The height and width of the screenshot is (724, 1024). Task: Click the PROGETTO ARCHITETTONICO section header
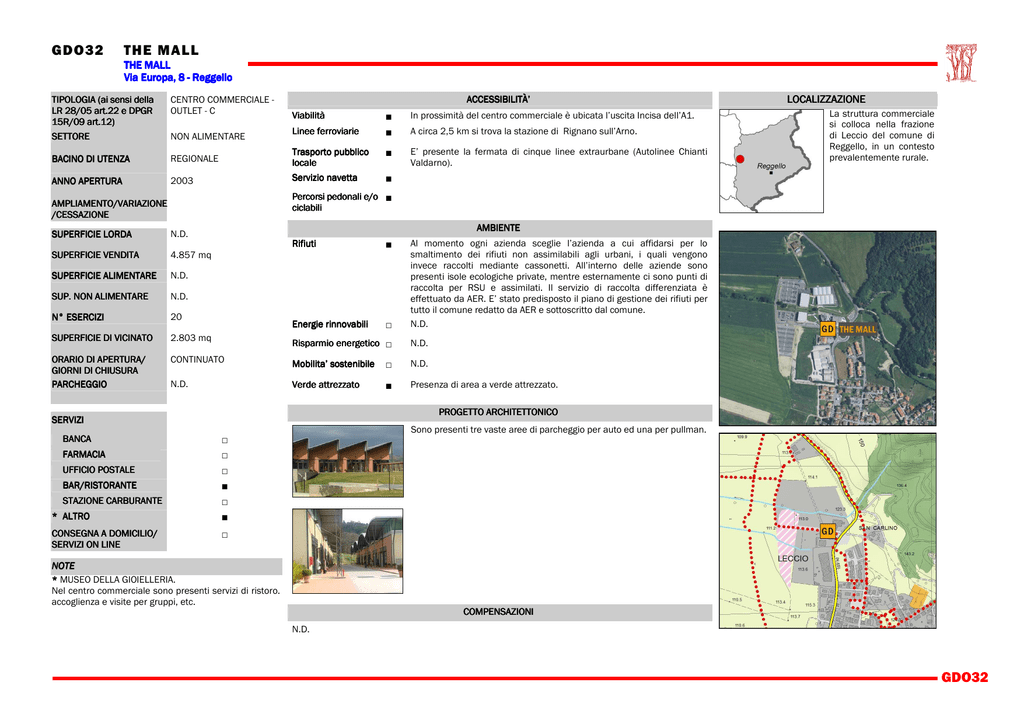coord(498,412)
